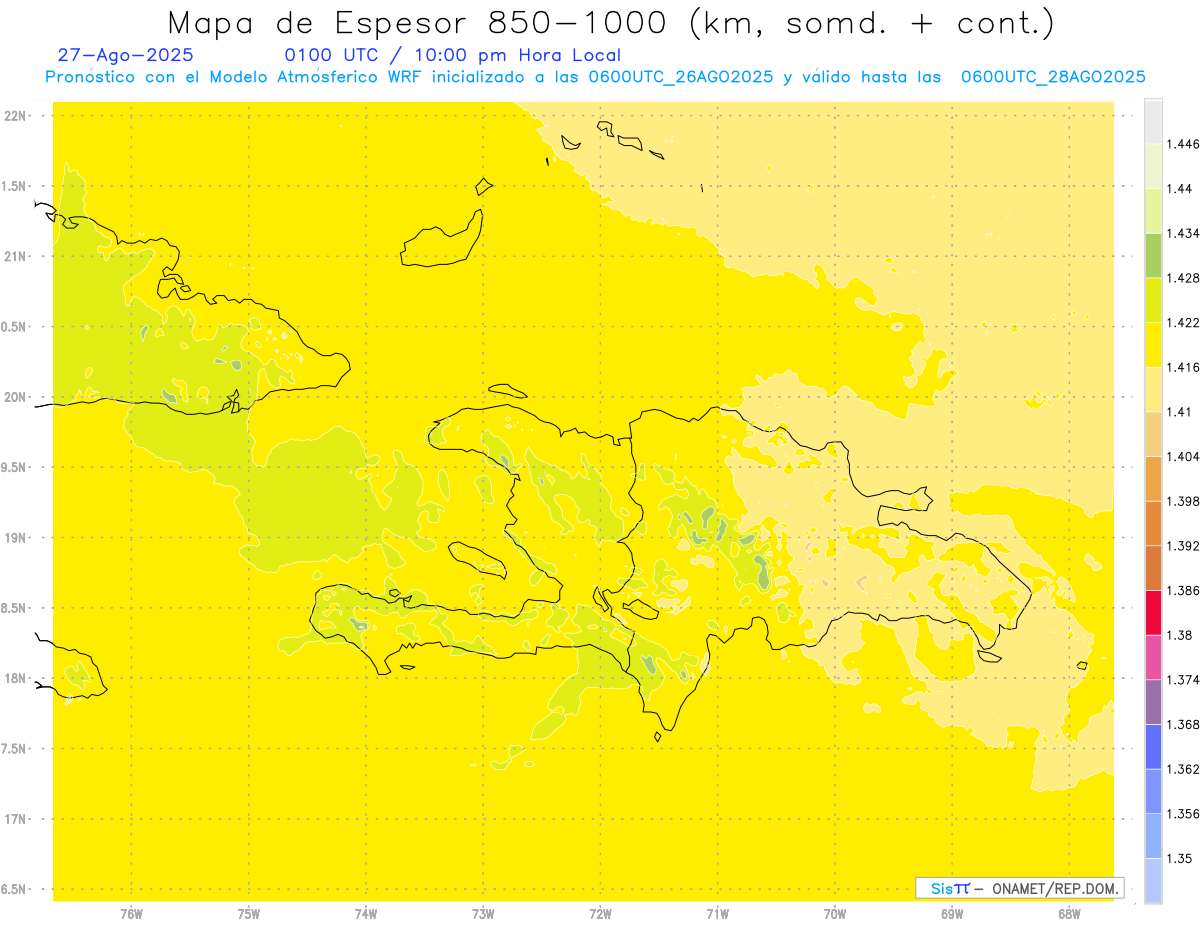Viewport: 1200px width, 927px height.
Task: Click the 75W longitude label
Action: click(x=248, y=914)
